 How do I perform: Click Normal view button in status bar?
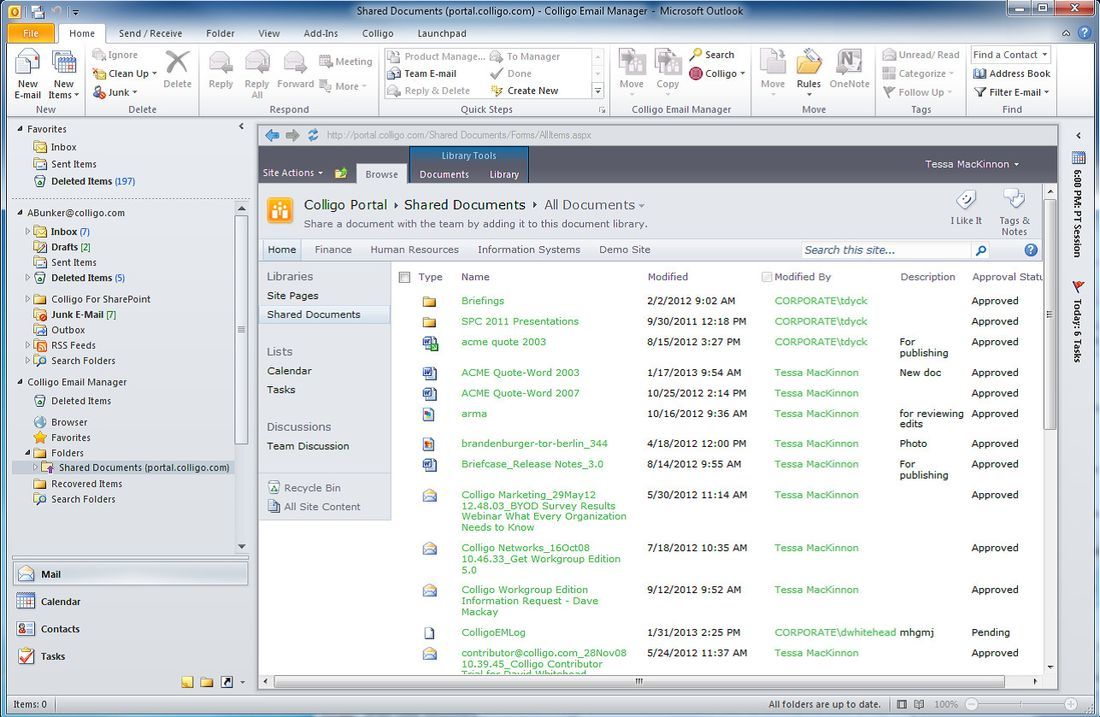tap(901, 704)
